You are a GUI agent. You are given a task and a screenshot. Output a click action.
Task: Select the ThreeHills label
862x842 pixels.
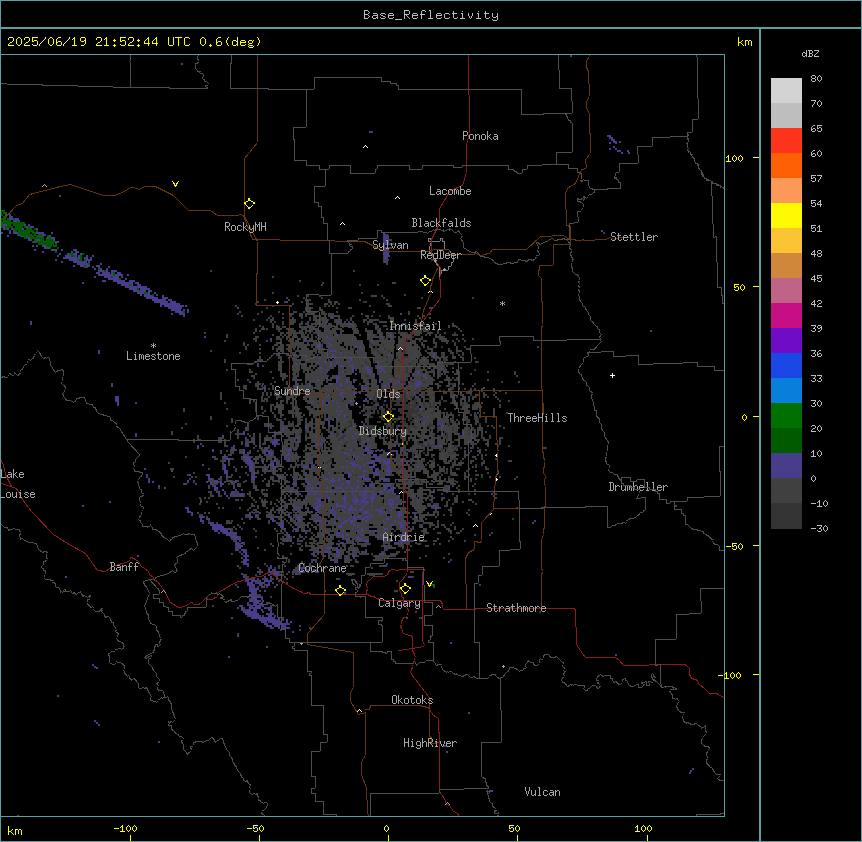pyautogui.click(x=537, y=418)
